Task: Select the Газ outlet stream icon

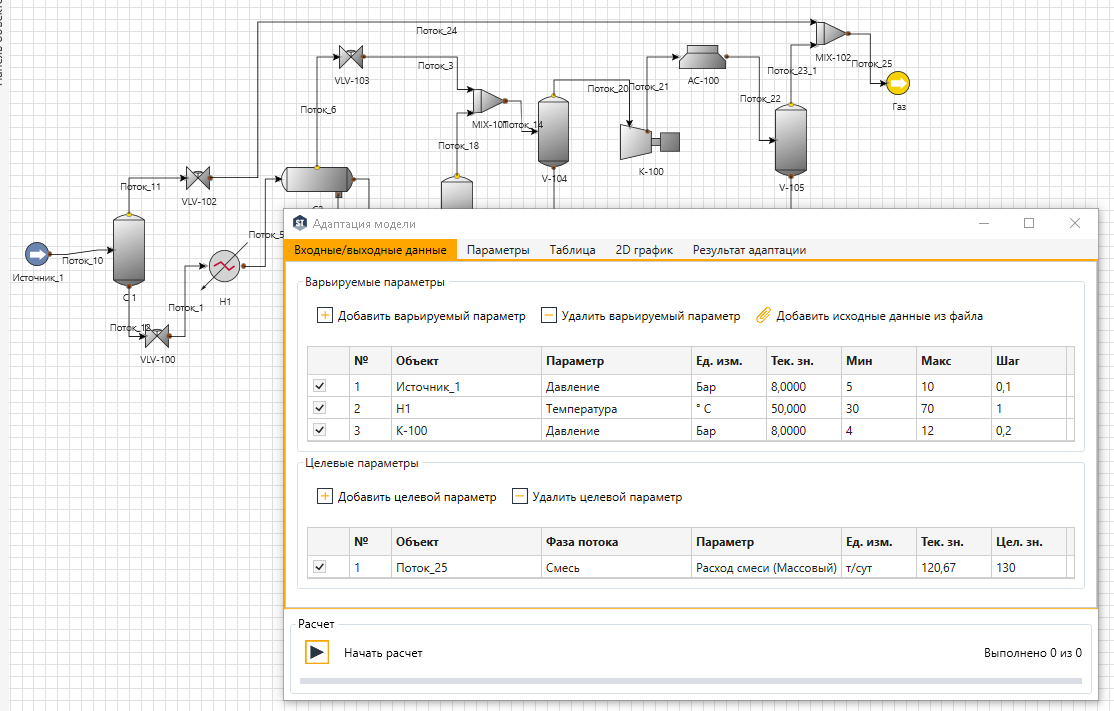Action: (898, 83)
